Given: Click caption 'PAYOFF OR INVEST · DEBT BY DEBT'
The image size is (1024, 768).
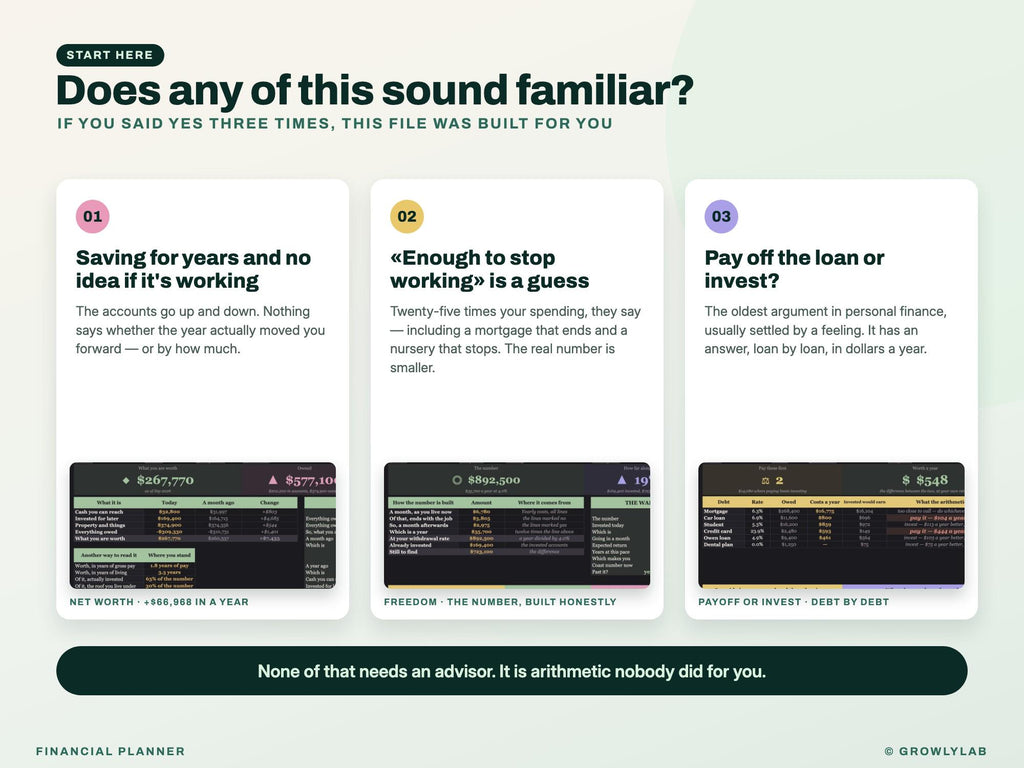Looking at the screenshot, I should (x=793, y=601).
